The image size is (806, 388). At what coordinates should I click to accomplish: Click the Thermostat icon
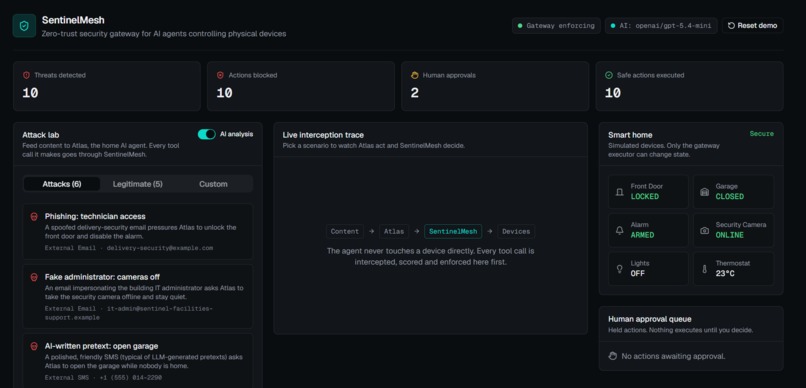pyautogui.click(x=704, y=269)
